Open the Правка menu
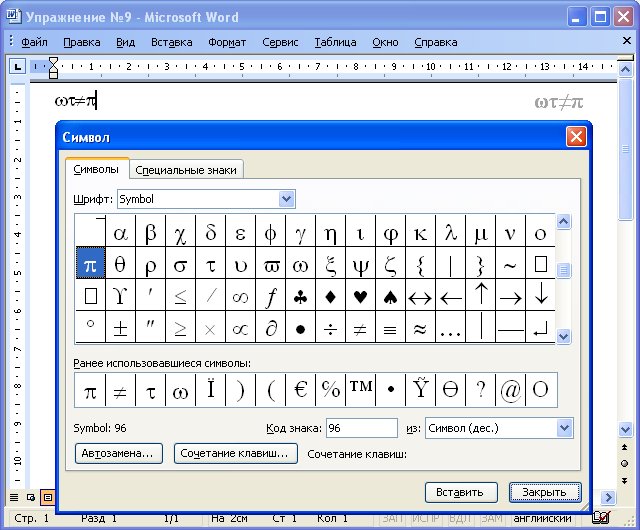Screen dimensions: 640x530 click(x=82, y=42)
